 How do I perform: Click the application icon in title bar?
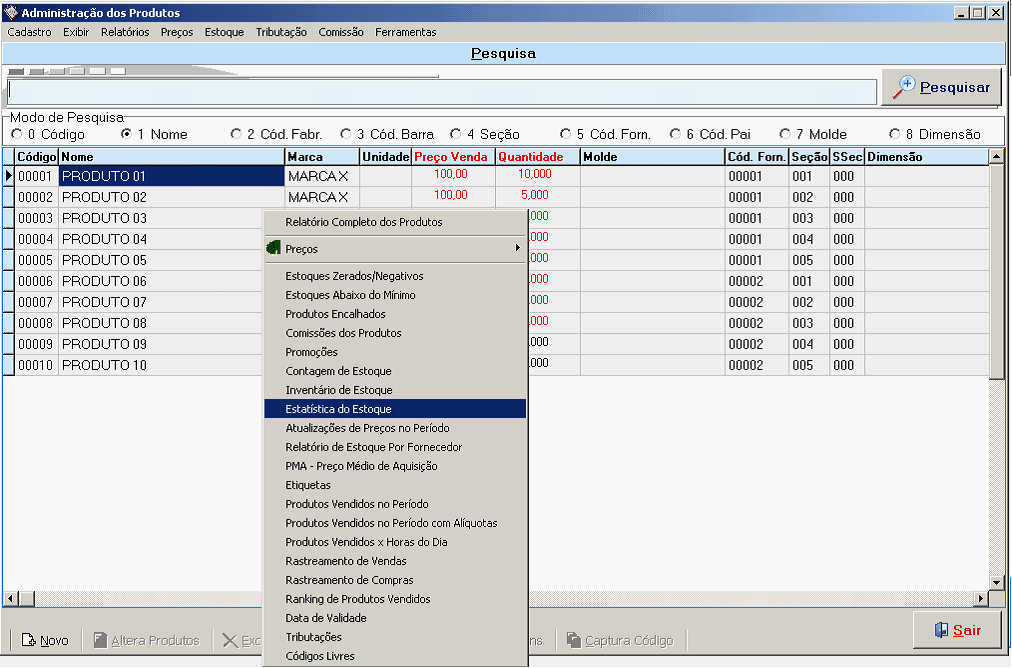tap(11, 13)
